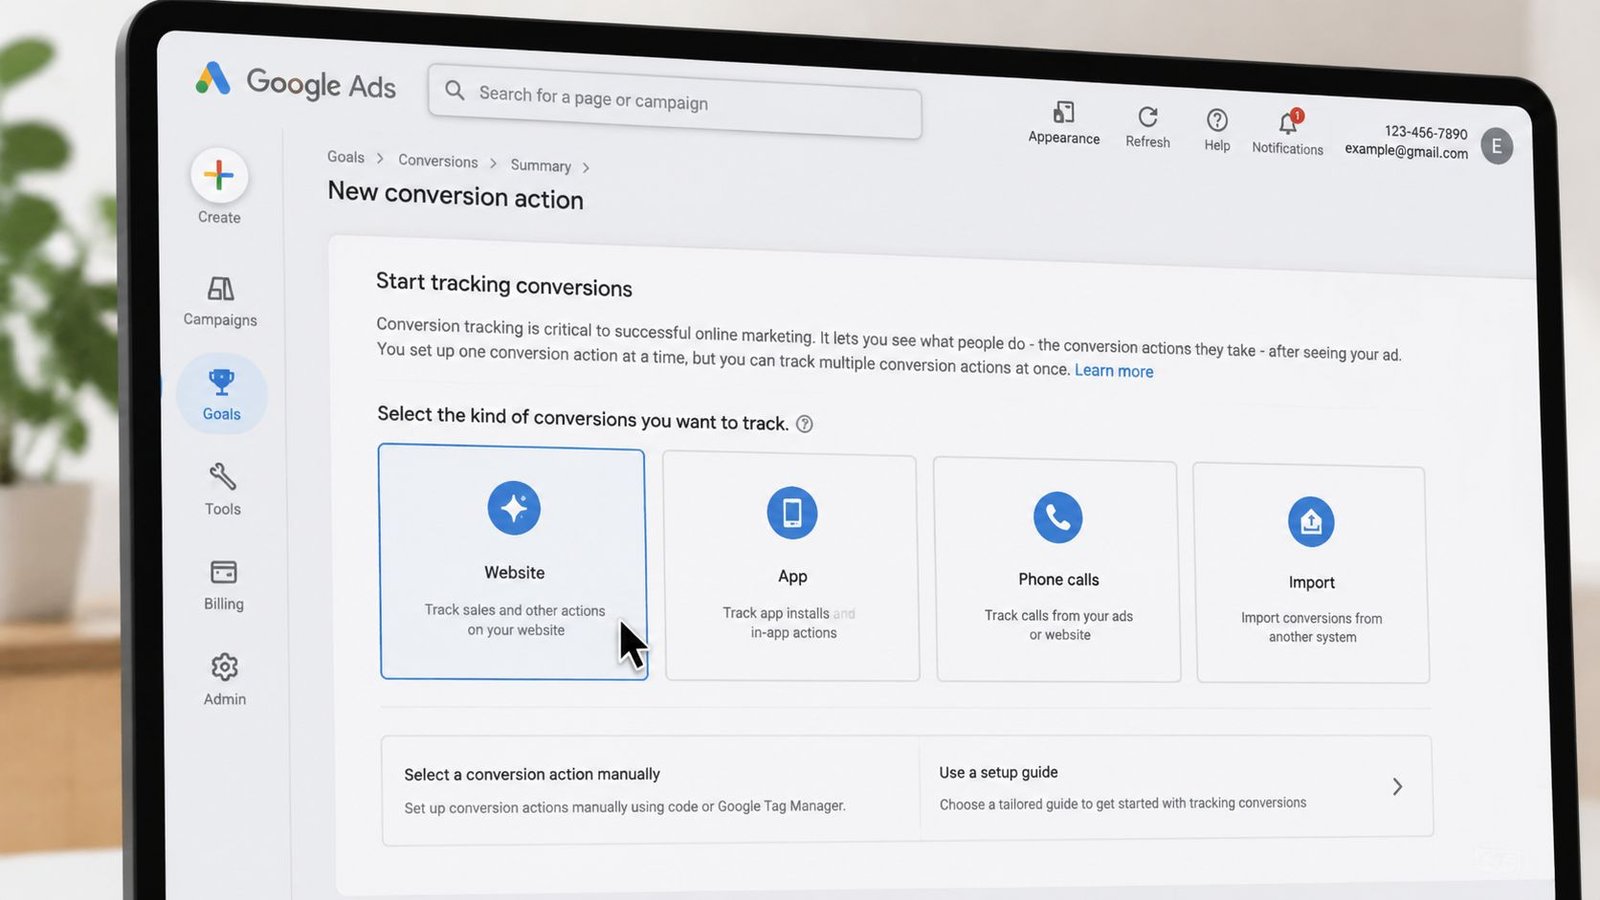Select the Website conversion card
Viewport: 1600px width, 900px height.
tap(513, 562)
